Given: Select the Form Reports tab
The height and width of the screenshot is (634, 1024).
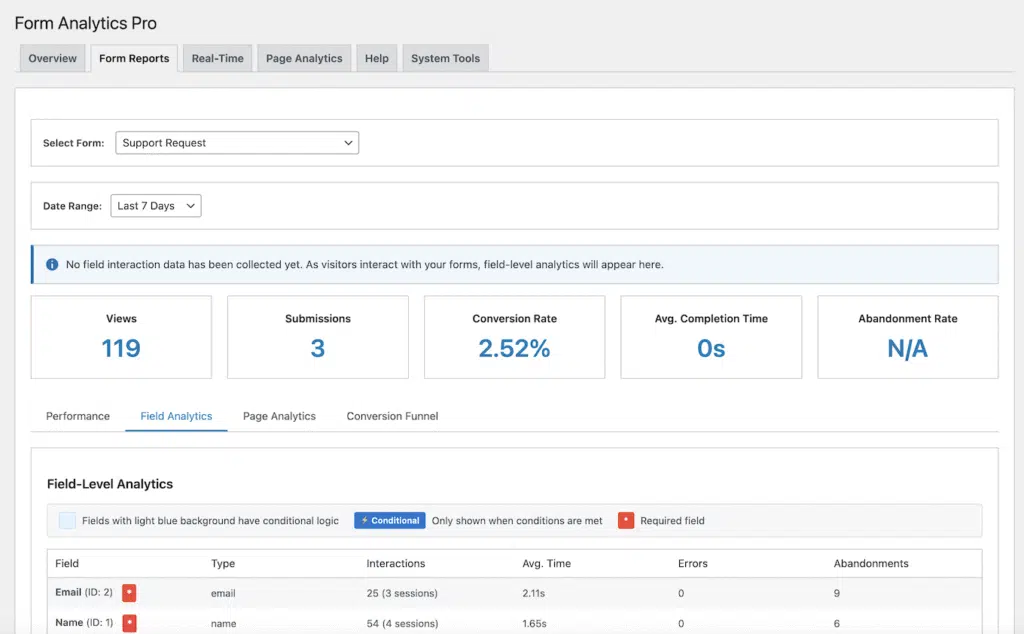Looking at the screenshot, I should tap(134, 58).
